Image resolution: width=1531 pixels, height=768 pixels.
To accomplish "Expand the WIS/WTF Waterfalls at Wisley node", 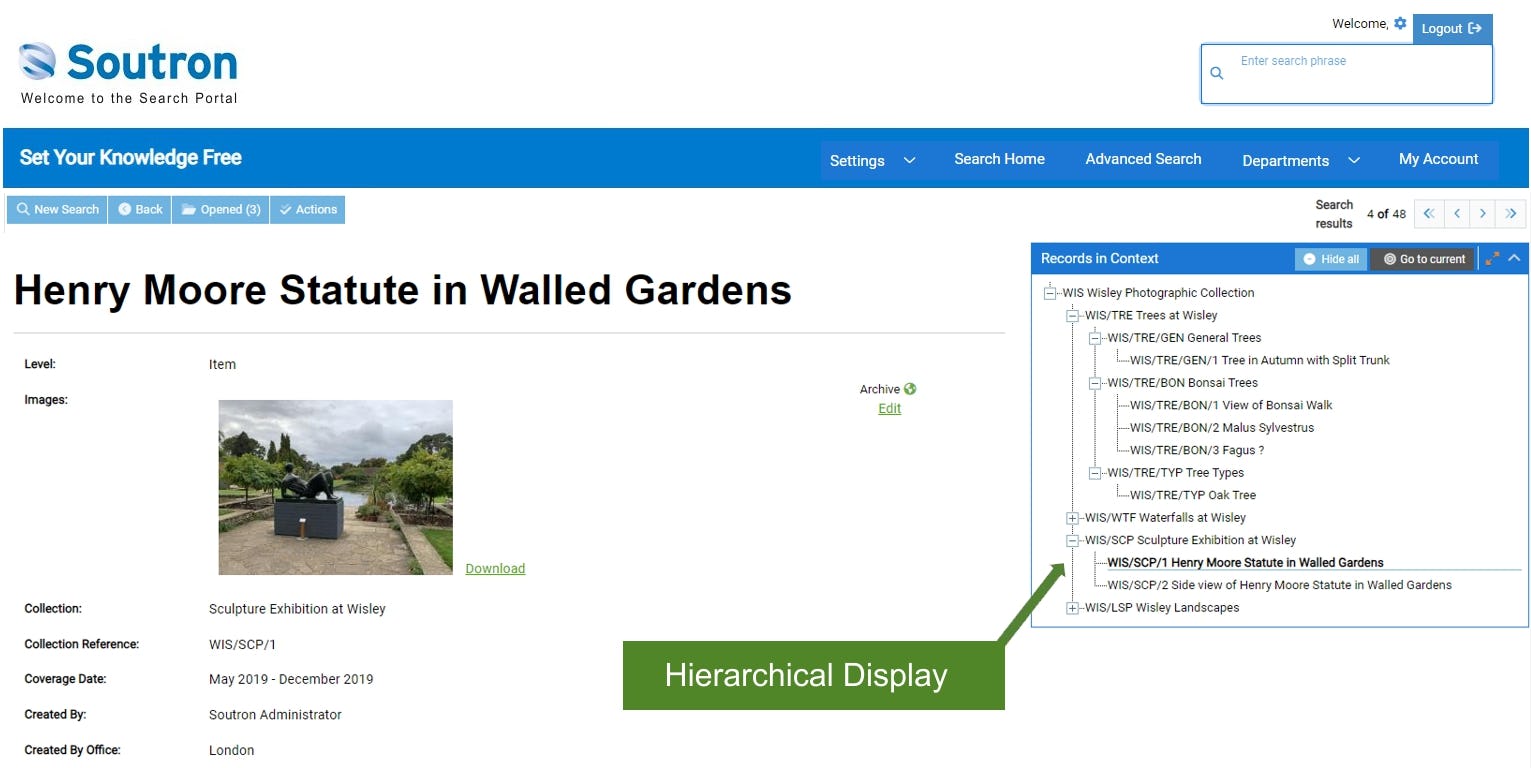I will [1071, 518].
